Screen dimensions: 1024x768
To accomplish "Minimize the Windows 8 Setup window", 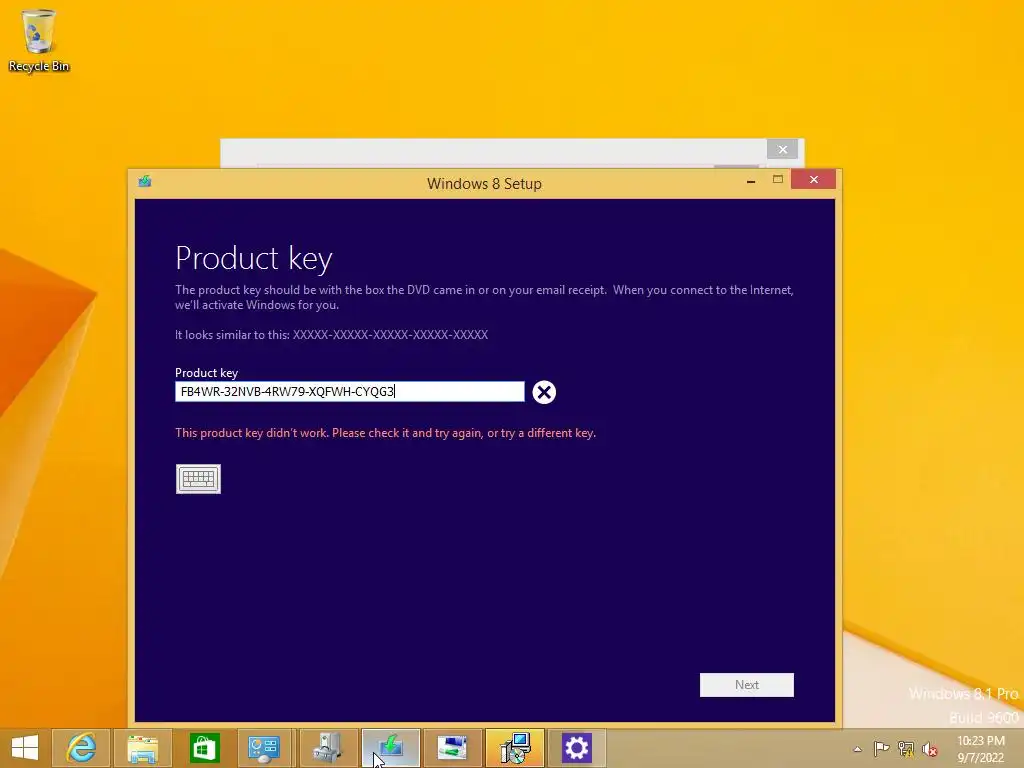I will [x=751, y=180].
